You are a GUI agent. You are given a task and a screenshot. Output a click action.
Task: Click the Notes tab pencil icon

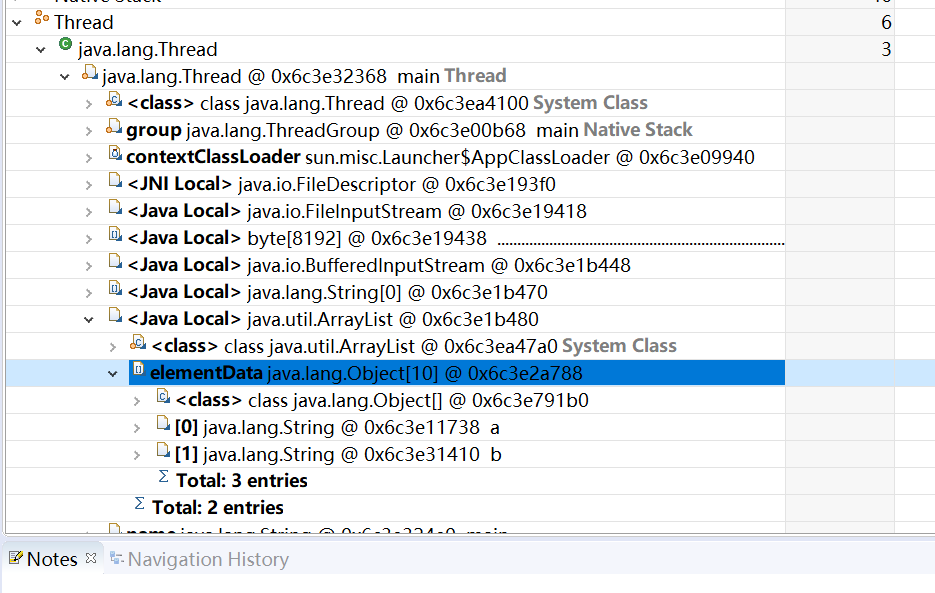[17, 559]
